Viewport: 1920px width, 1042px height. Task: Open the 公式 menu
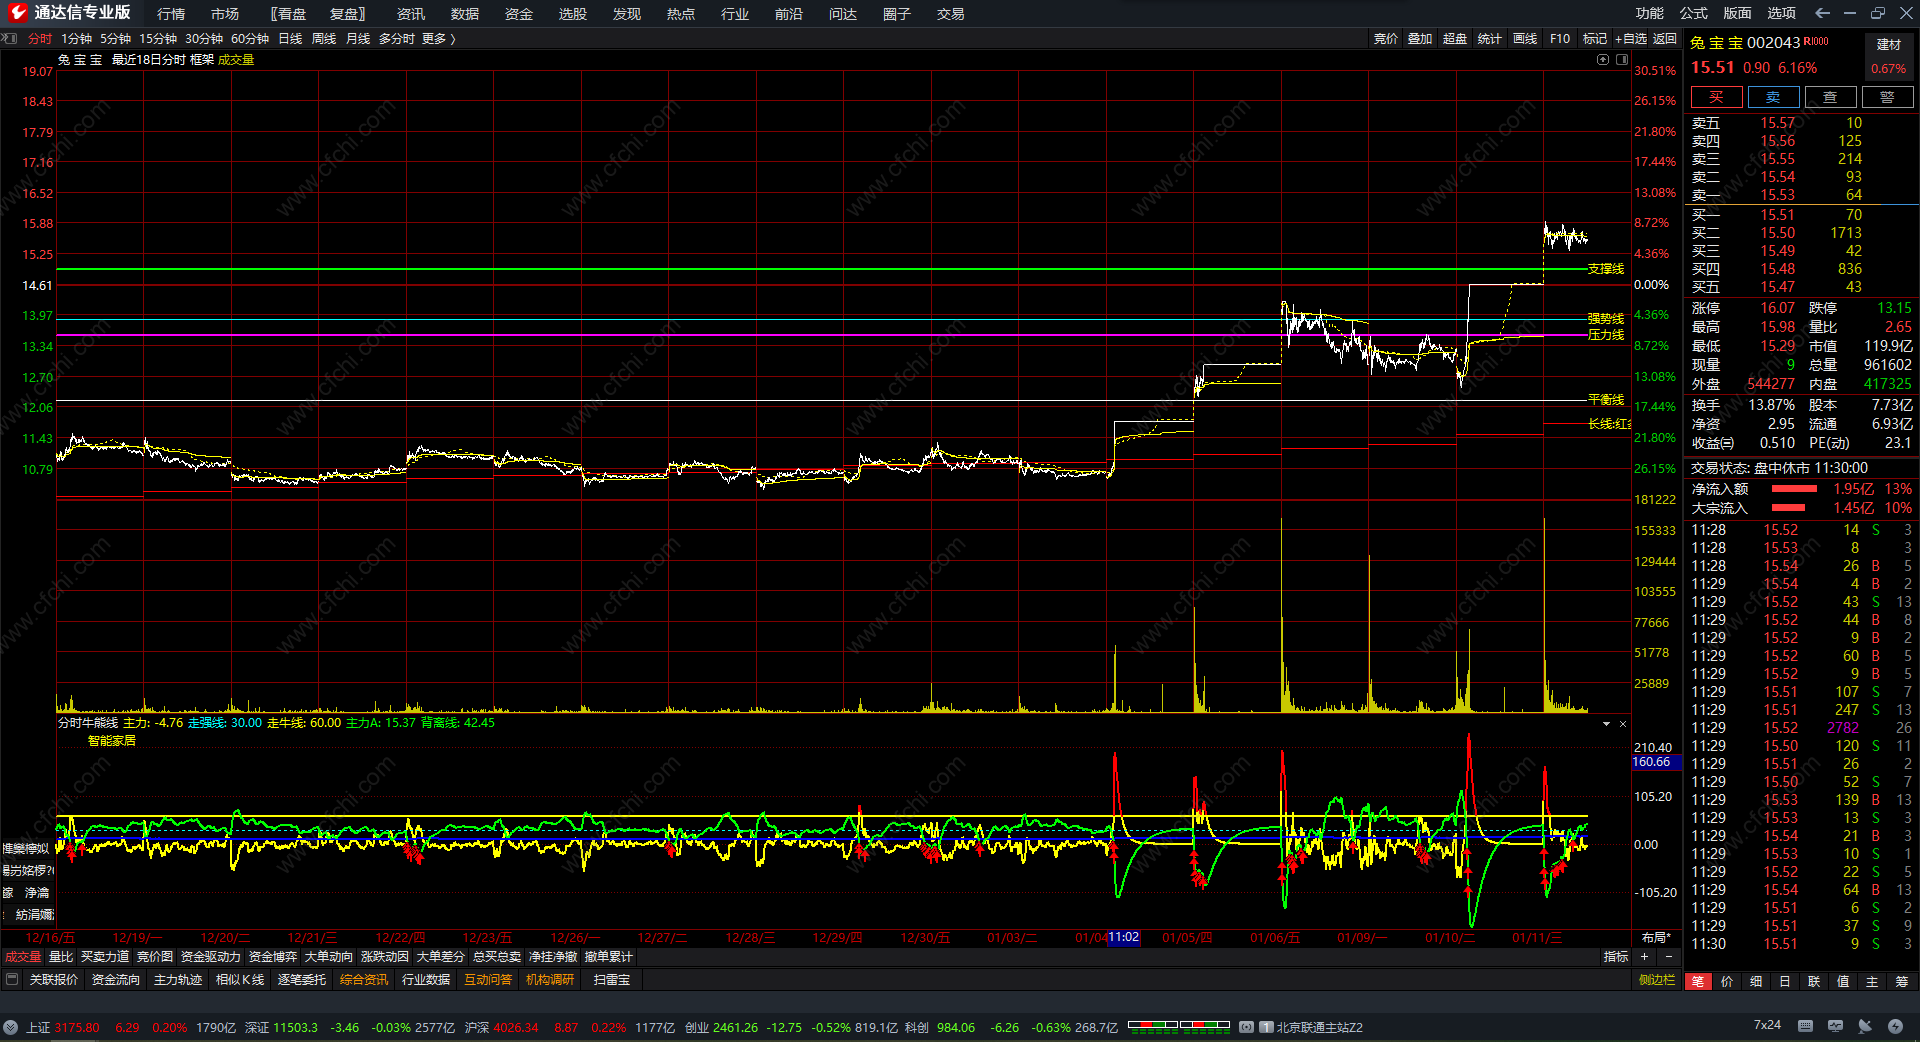tap(1693, 13)
